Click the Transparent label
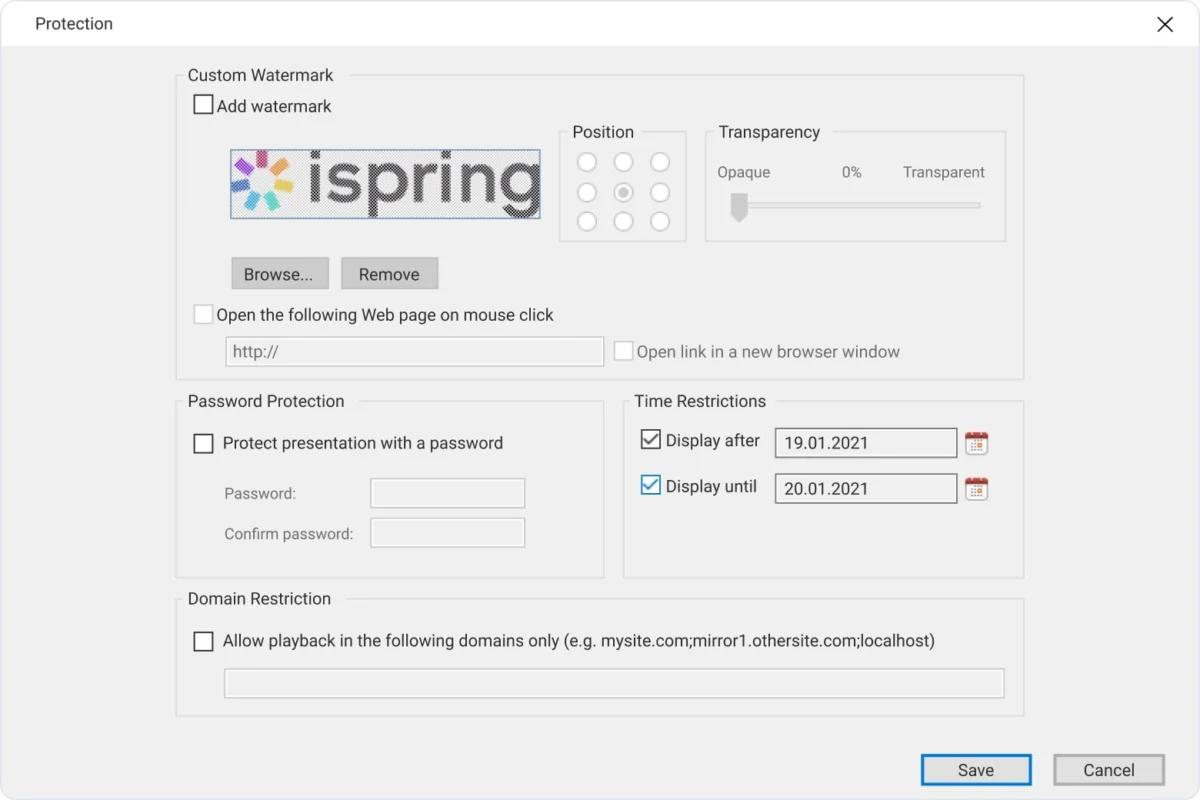The image size is (1200, 800). [944, 172]
